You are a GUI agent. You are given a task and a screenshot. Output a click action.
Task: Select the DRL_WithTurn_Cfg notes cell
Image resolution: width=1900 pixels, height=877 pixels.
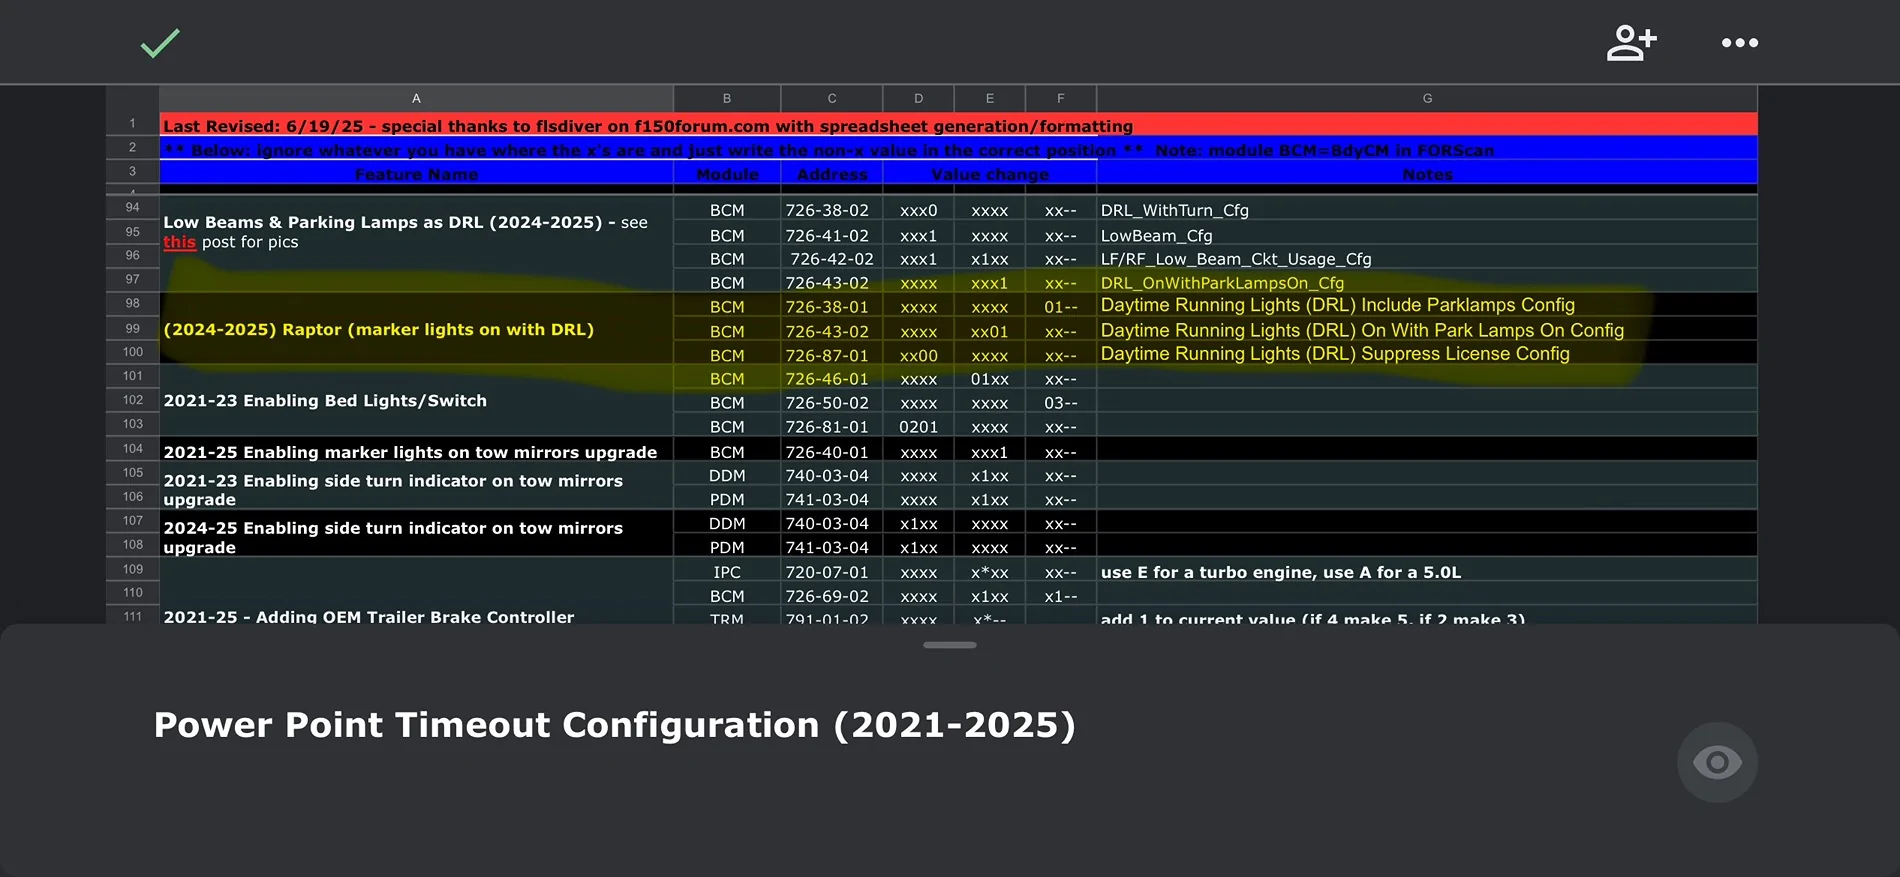pos(1425,210)
